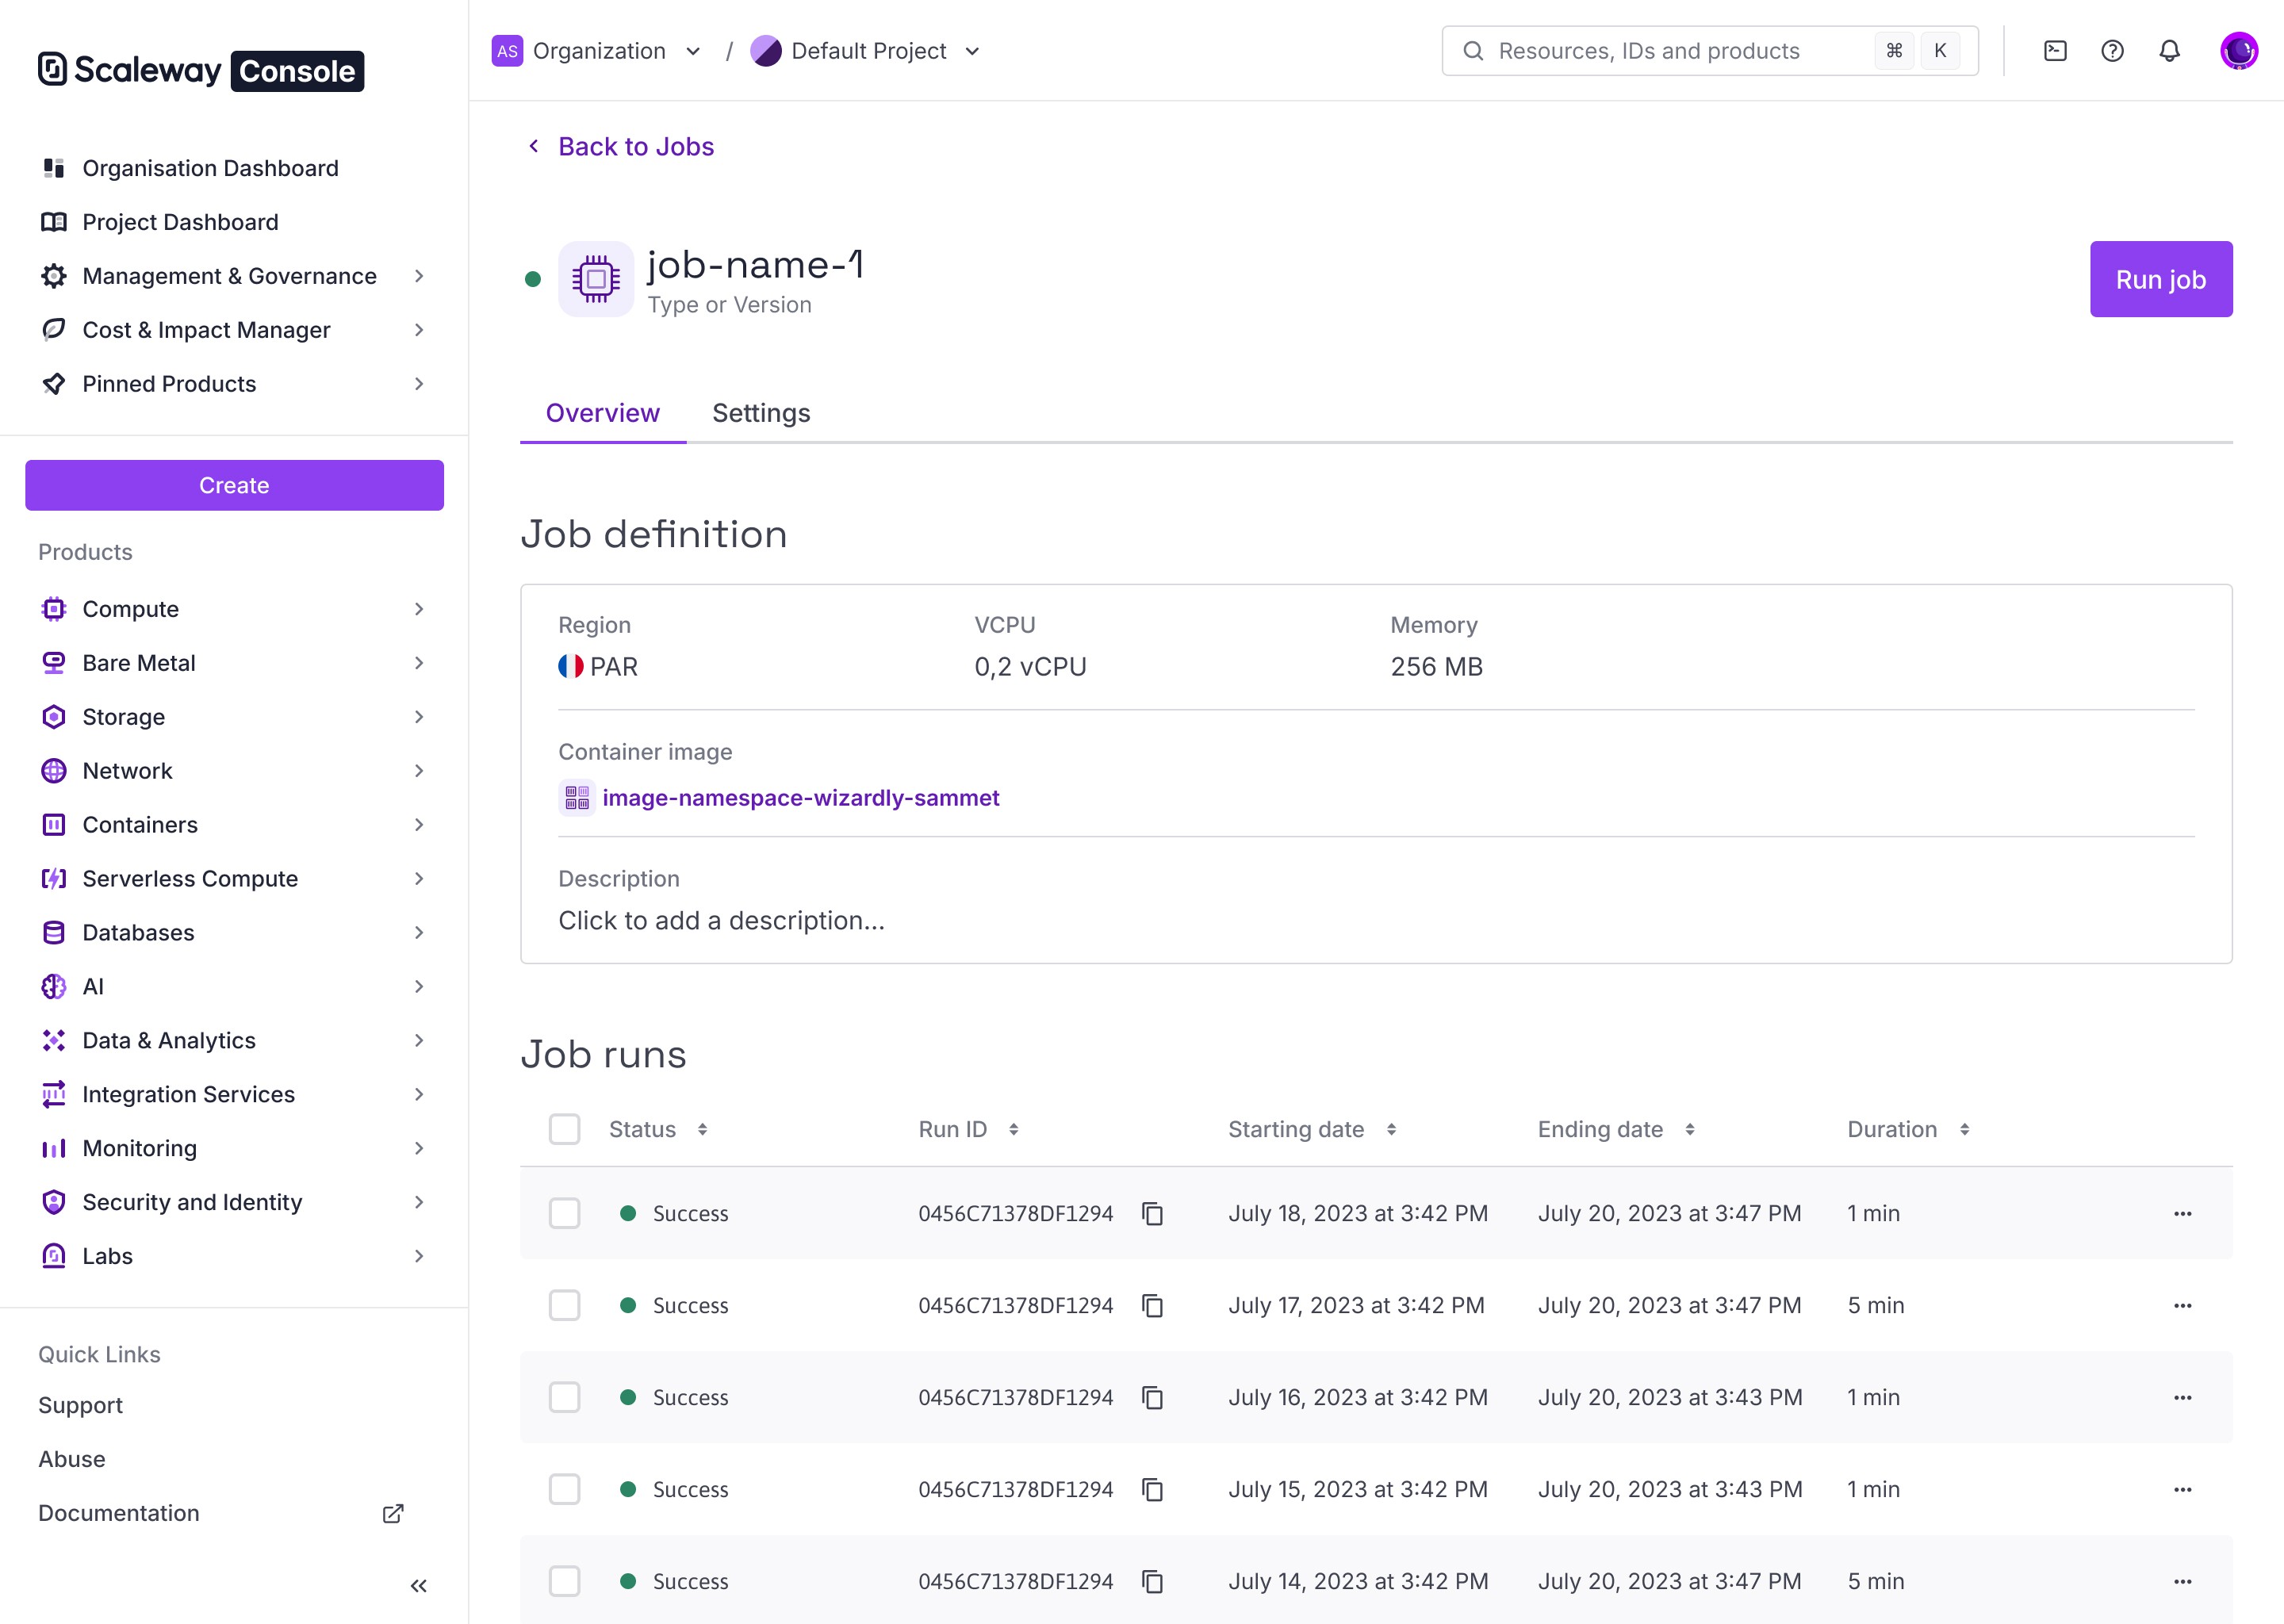Select the July 16 job run checkbox
Viewport: 2284px width, 1624px height.
tap(564, 1397)
